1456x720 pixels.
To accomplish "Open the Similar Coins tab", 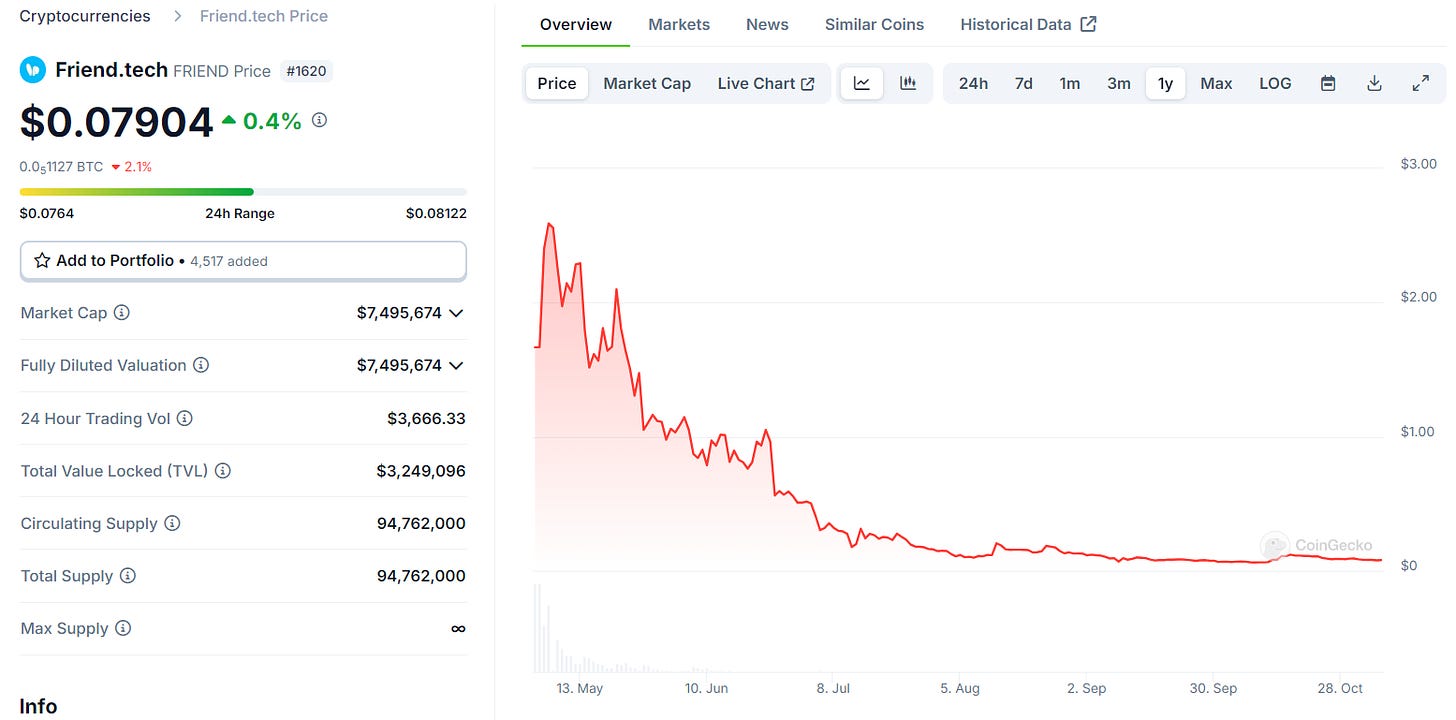I will pyautogui.click(x=874, y=24).
